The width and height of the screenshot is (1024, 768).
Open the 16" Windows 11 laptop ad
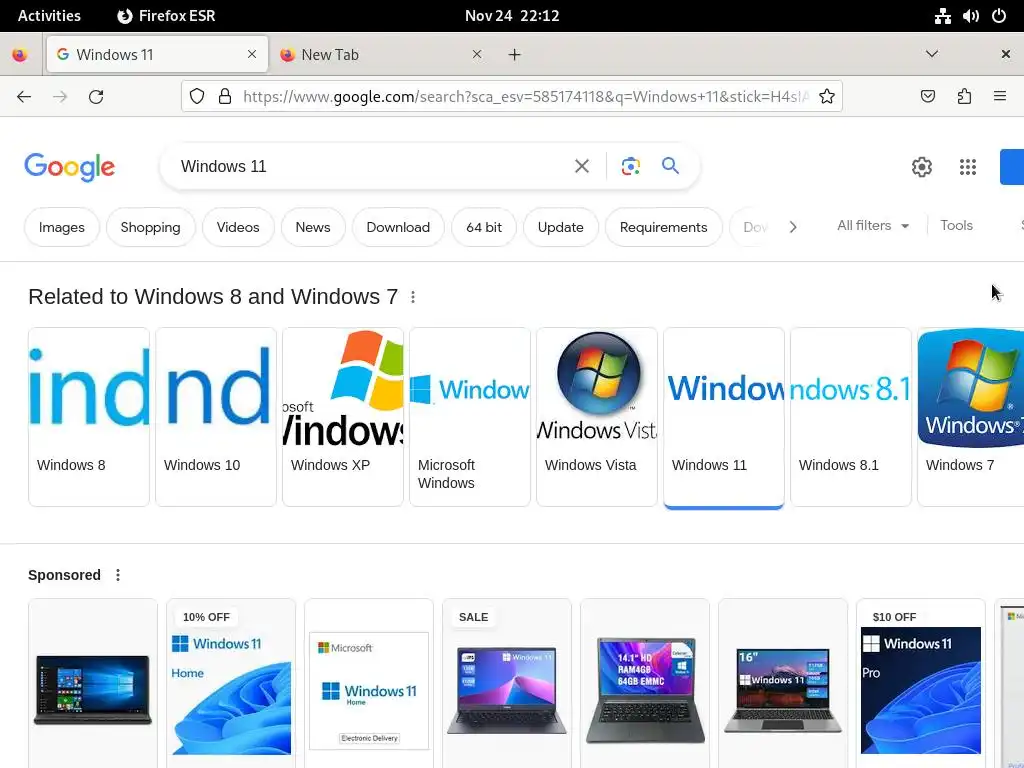click(783, 683)
